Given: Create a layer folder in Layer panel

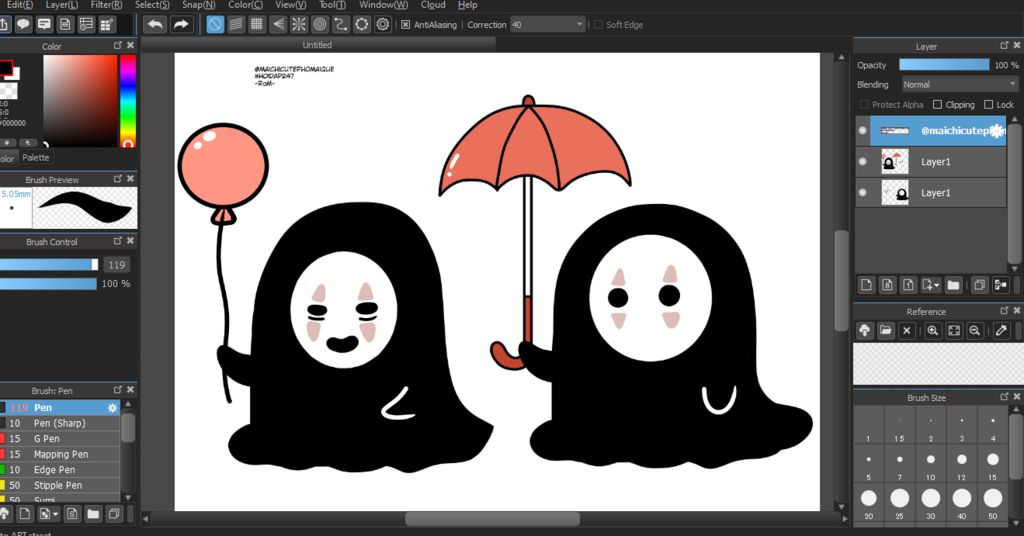Looking at the screenshot, I should (x=953, y=285).
